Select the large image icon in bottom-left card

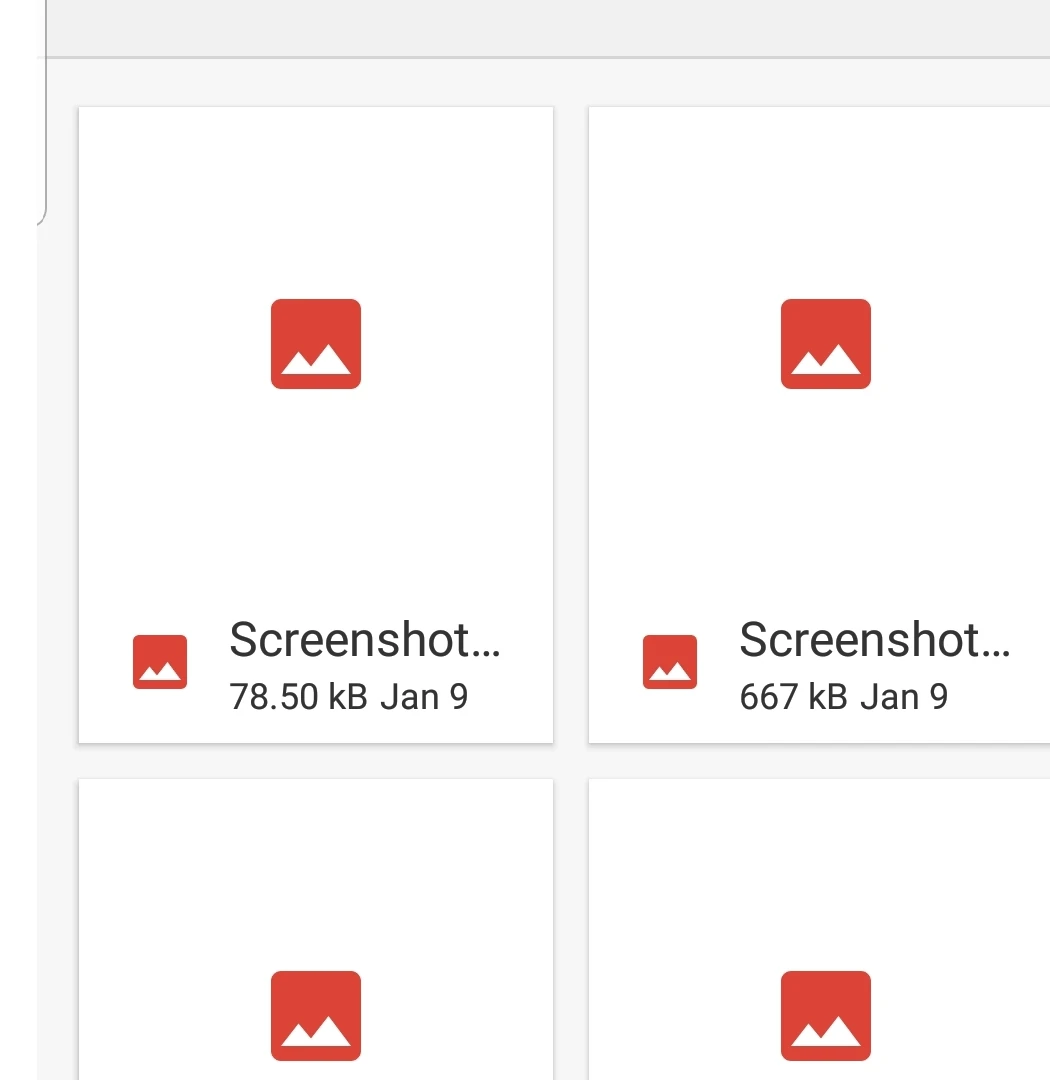click(315, 1015)
